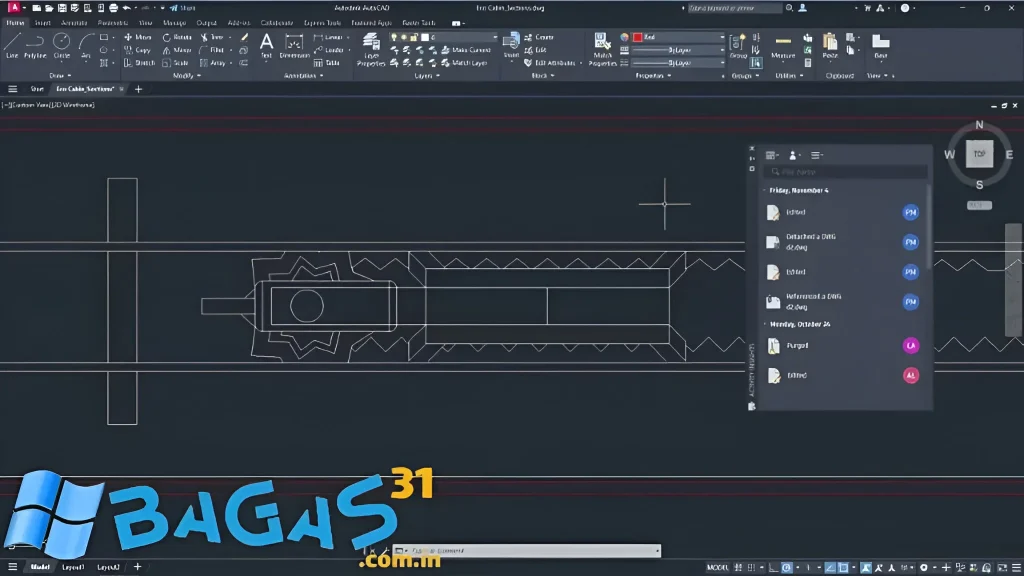Click the TOP face of ViewCube

979,154
